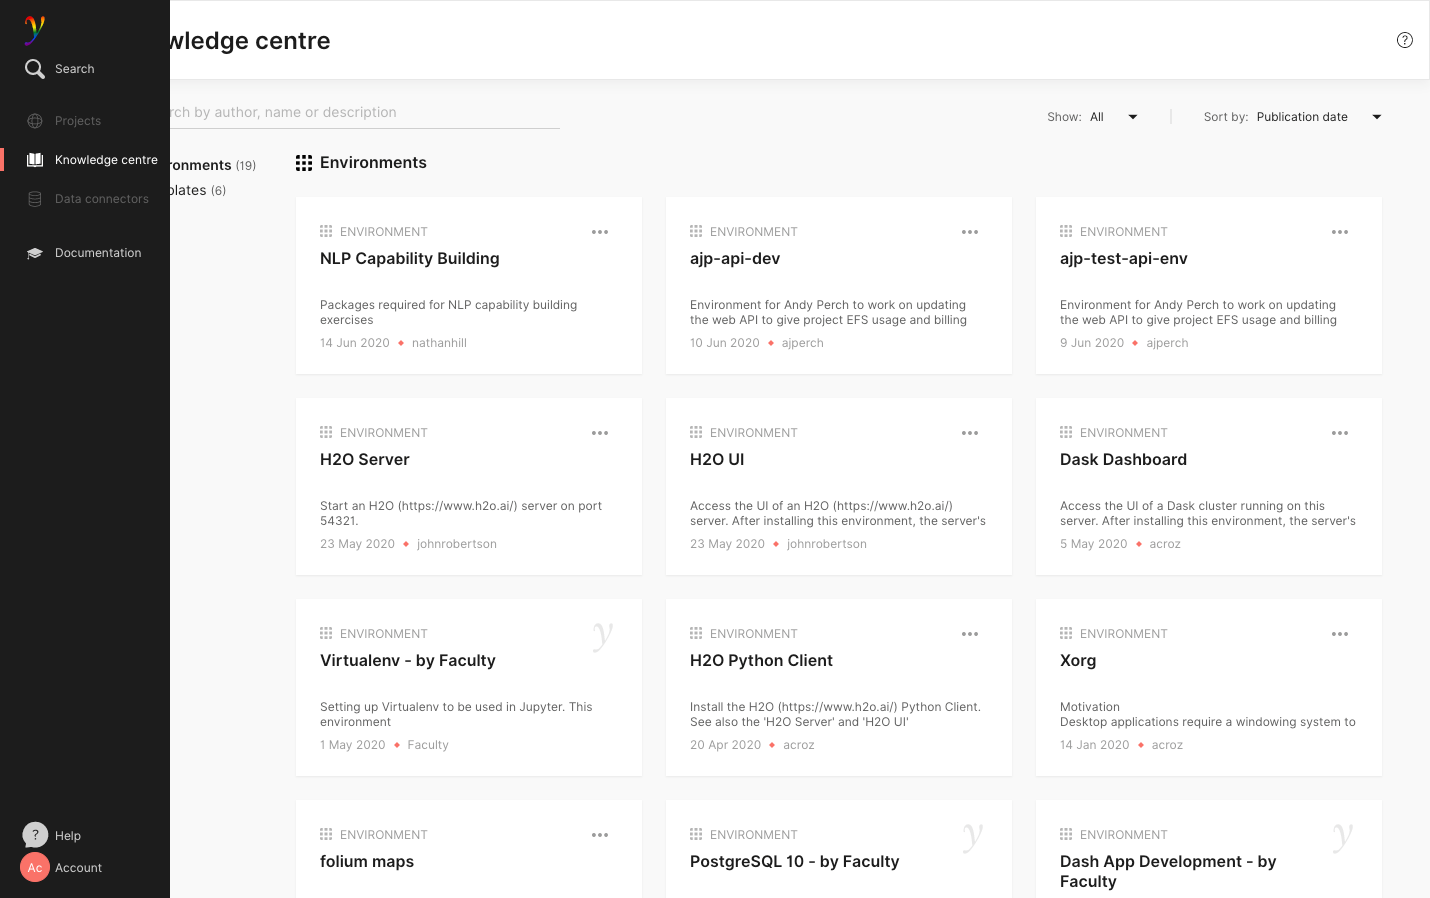The image size is (1430, 898).
Task: Click the Help question mark icon in sidebar
Action: (35, 835)
